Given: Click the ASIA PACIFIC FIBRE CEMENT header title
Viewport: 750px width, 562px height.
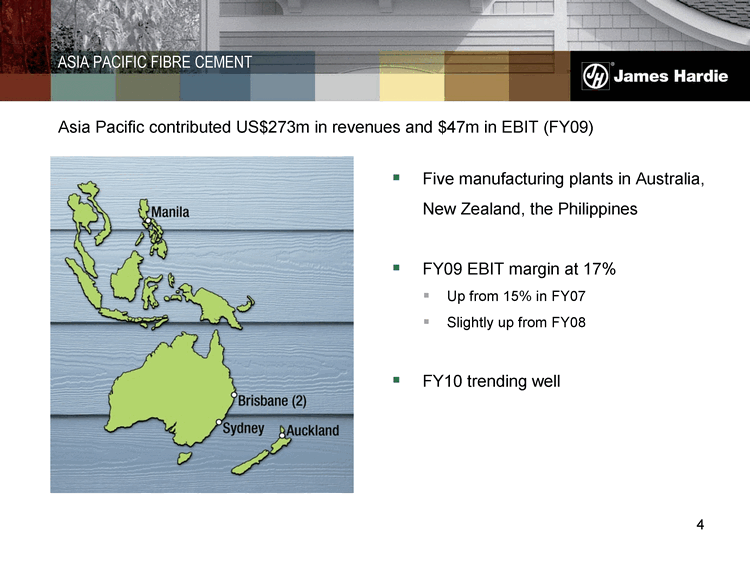Looking at the screenshot, I should [155, 64].
